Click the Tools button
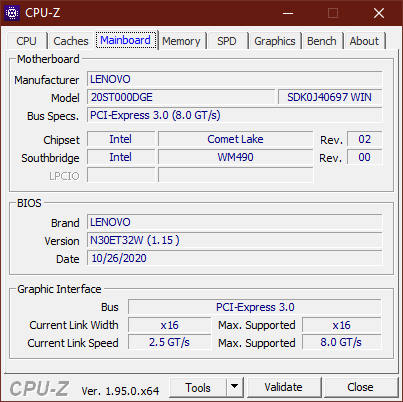 point(198,388)
